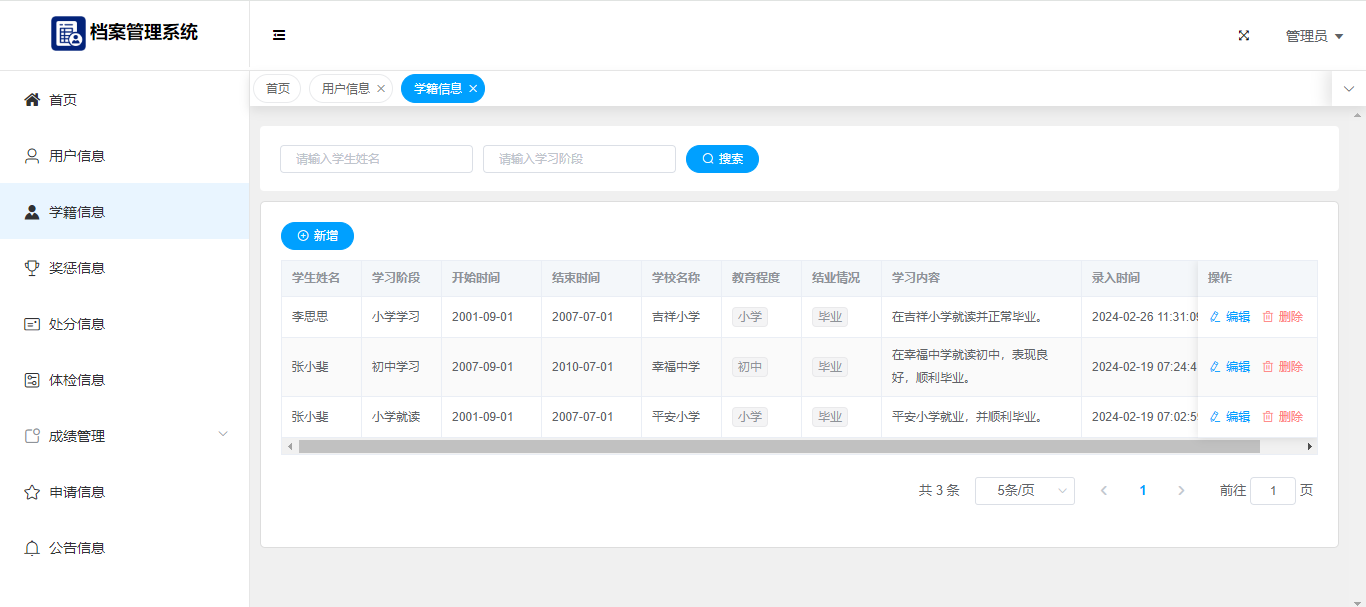Open 公告信息 bell icon in sidebar

32,548
